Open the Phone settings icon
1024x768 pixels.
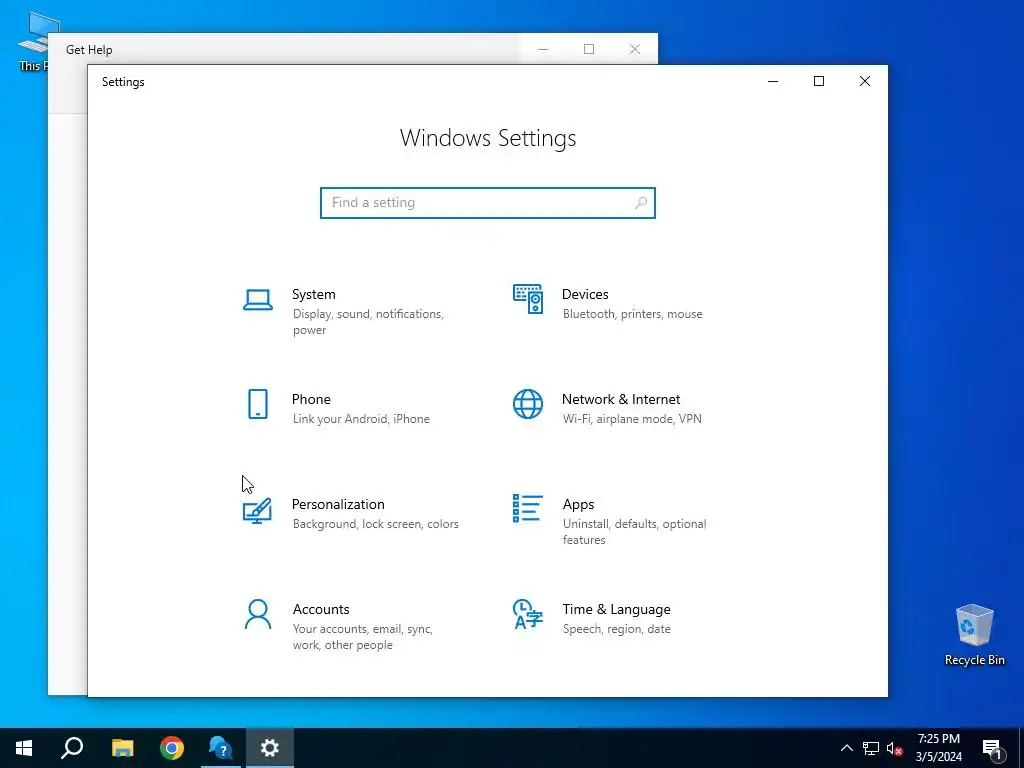coord(258,404)
